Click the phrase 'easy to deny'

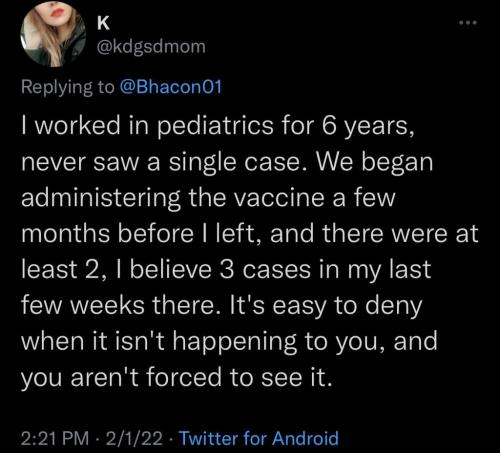(x=347, y=306)
